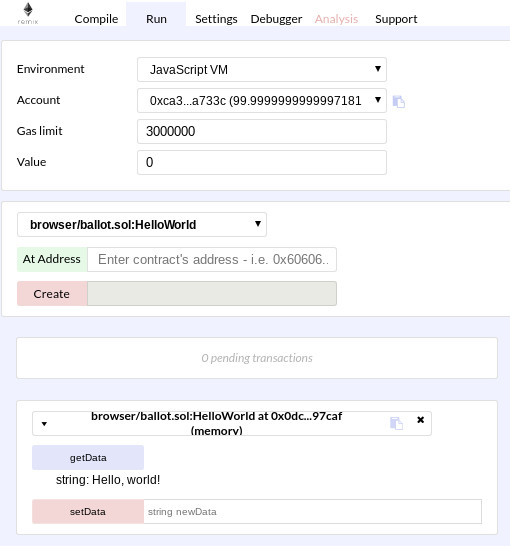Click the At Address button
The height and width of the screenshot is (546, 510).
click(x=52, y=259)
